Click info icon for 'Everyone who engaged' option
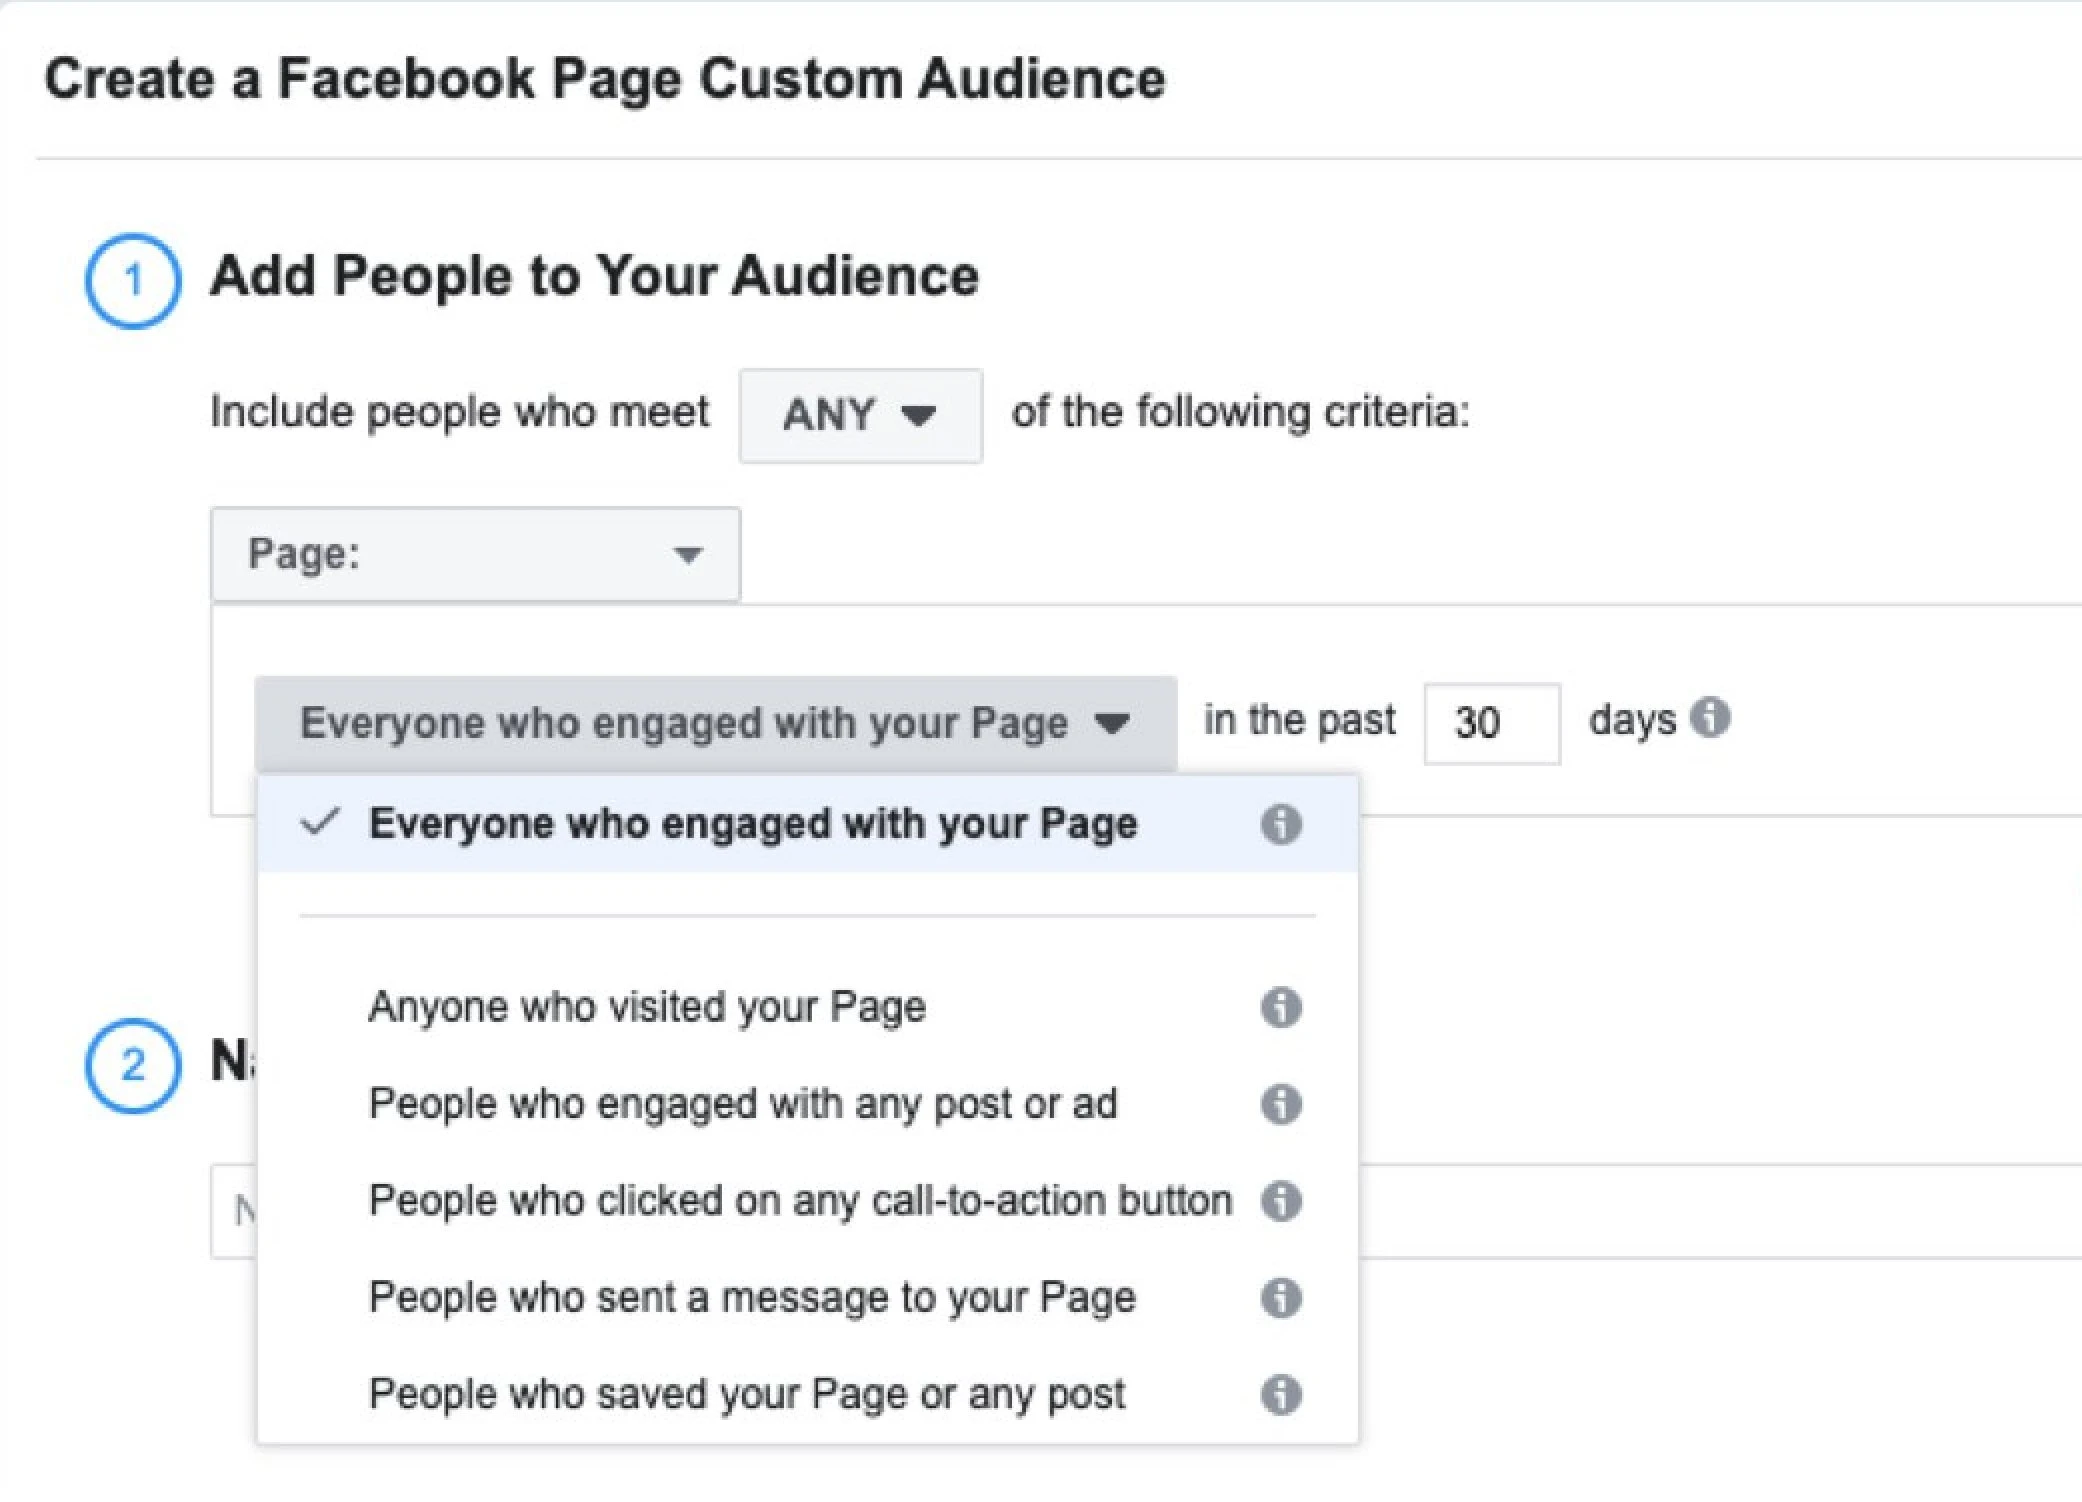The image size is (2082, 1502). (1280, 824)
